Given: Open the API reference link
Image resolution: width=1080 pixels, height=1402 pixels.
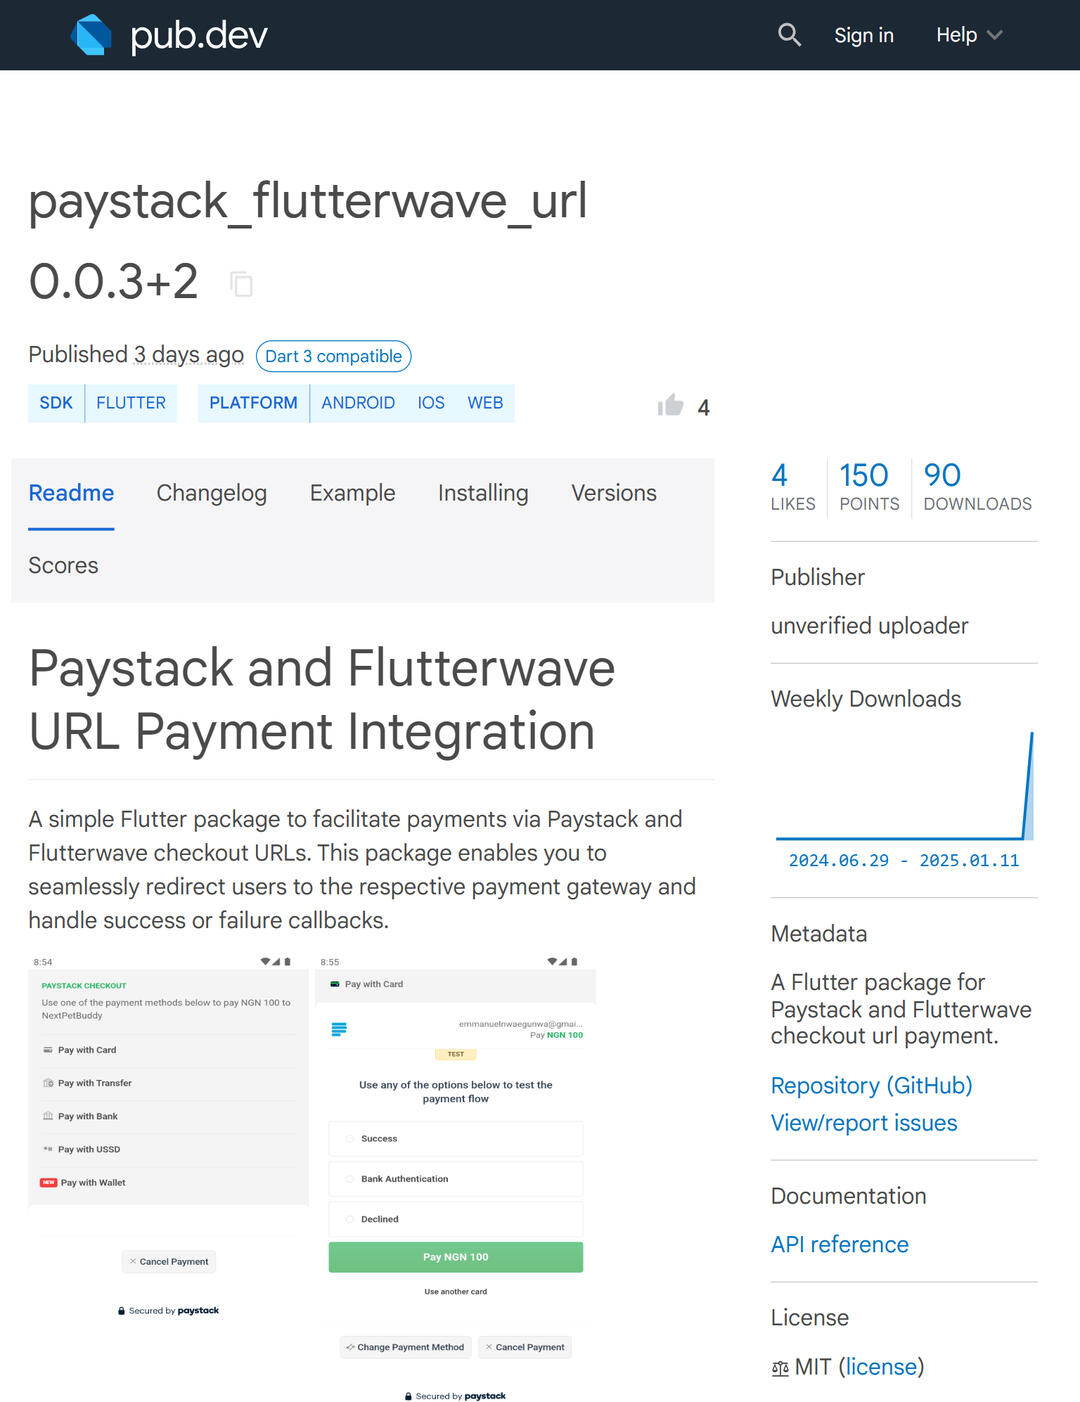Looking at the screenshot, I should pos(840,1244).
